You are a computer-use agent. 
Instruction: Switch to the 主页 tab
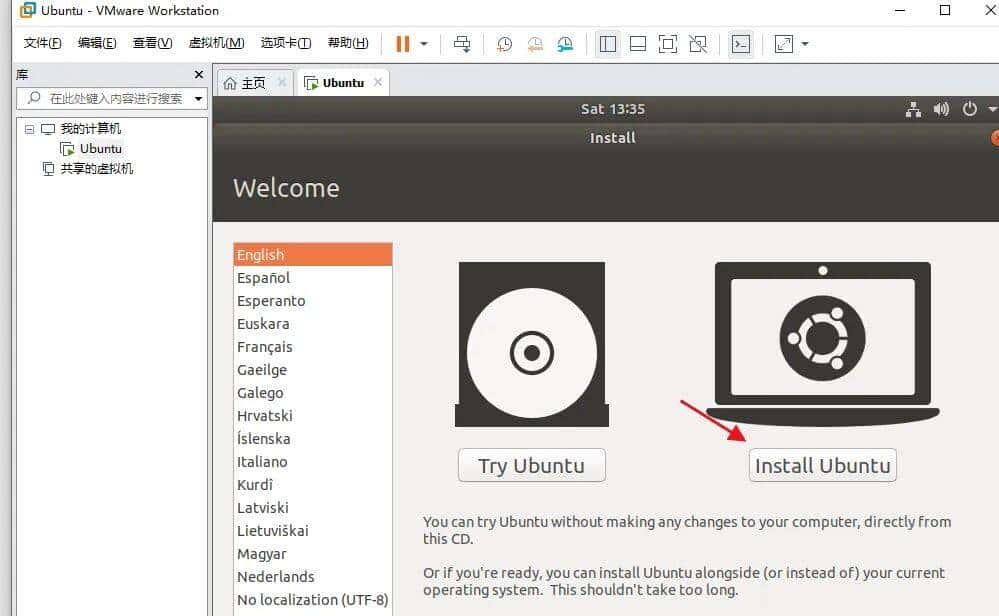click(250, 83)
